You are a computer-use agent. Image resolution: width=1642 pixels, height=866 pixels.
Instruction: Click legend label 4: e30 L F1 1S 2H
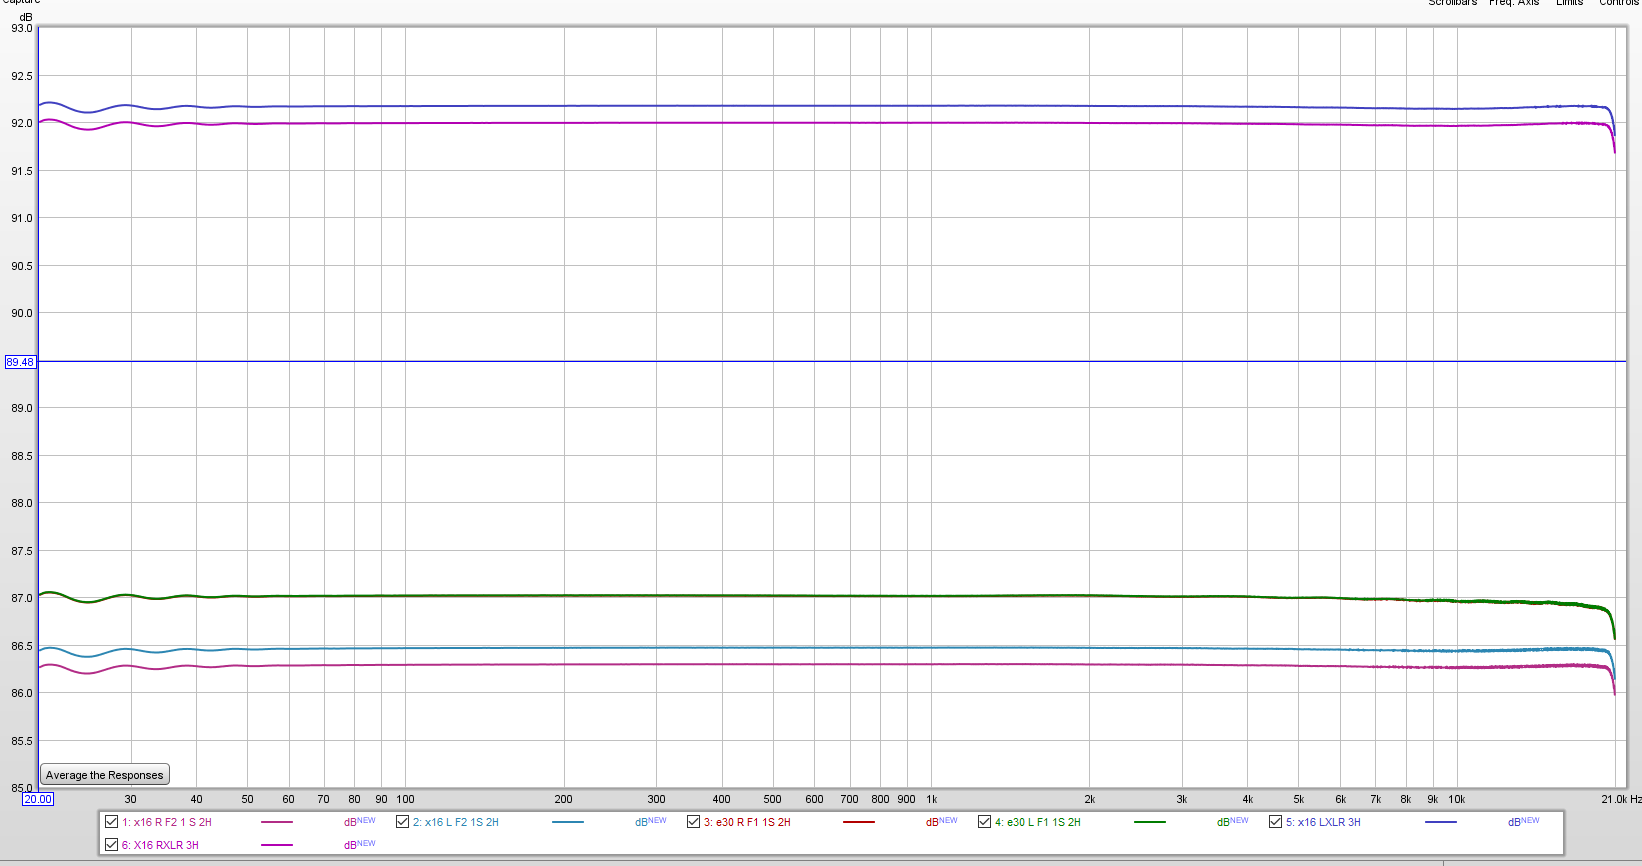1038,822
